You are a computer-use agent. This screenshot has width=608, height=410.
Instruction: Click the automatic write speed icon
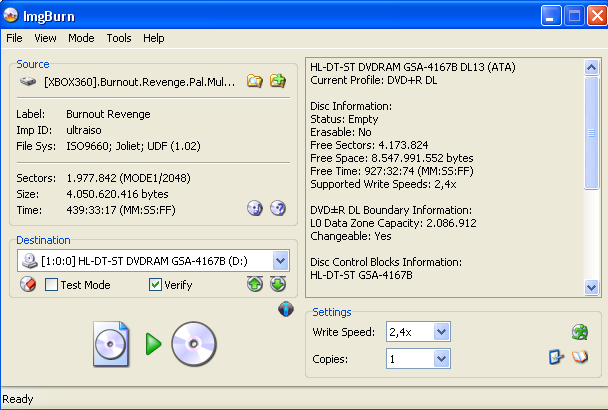[579, 332]
